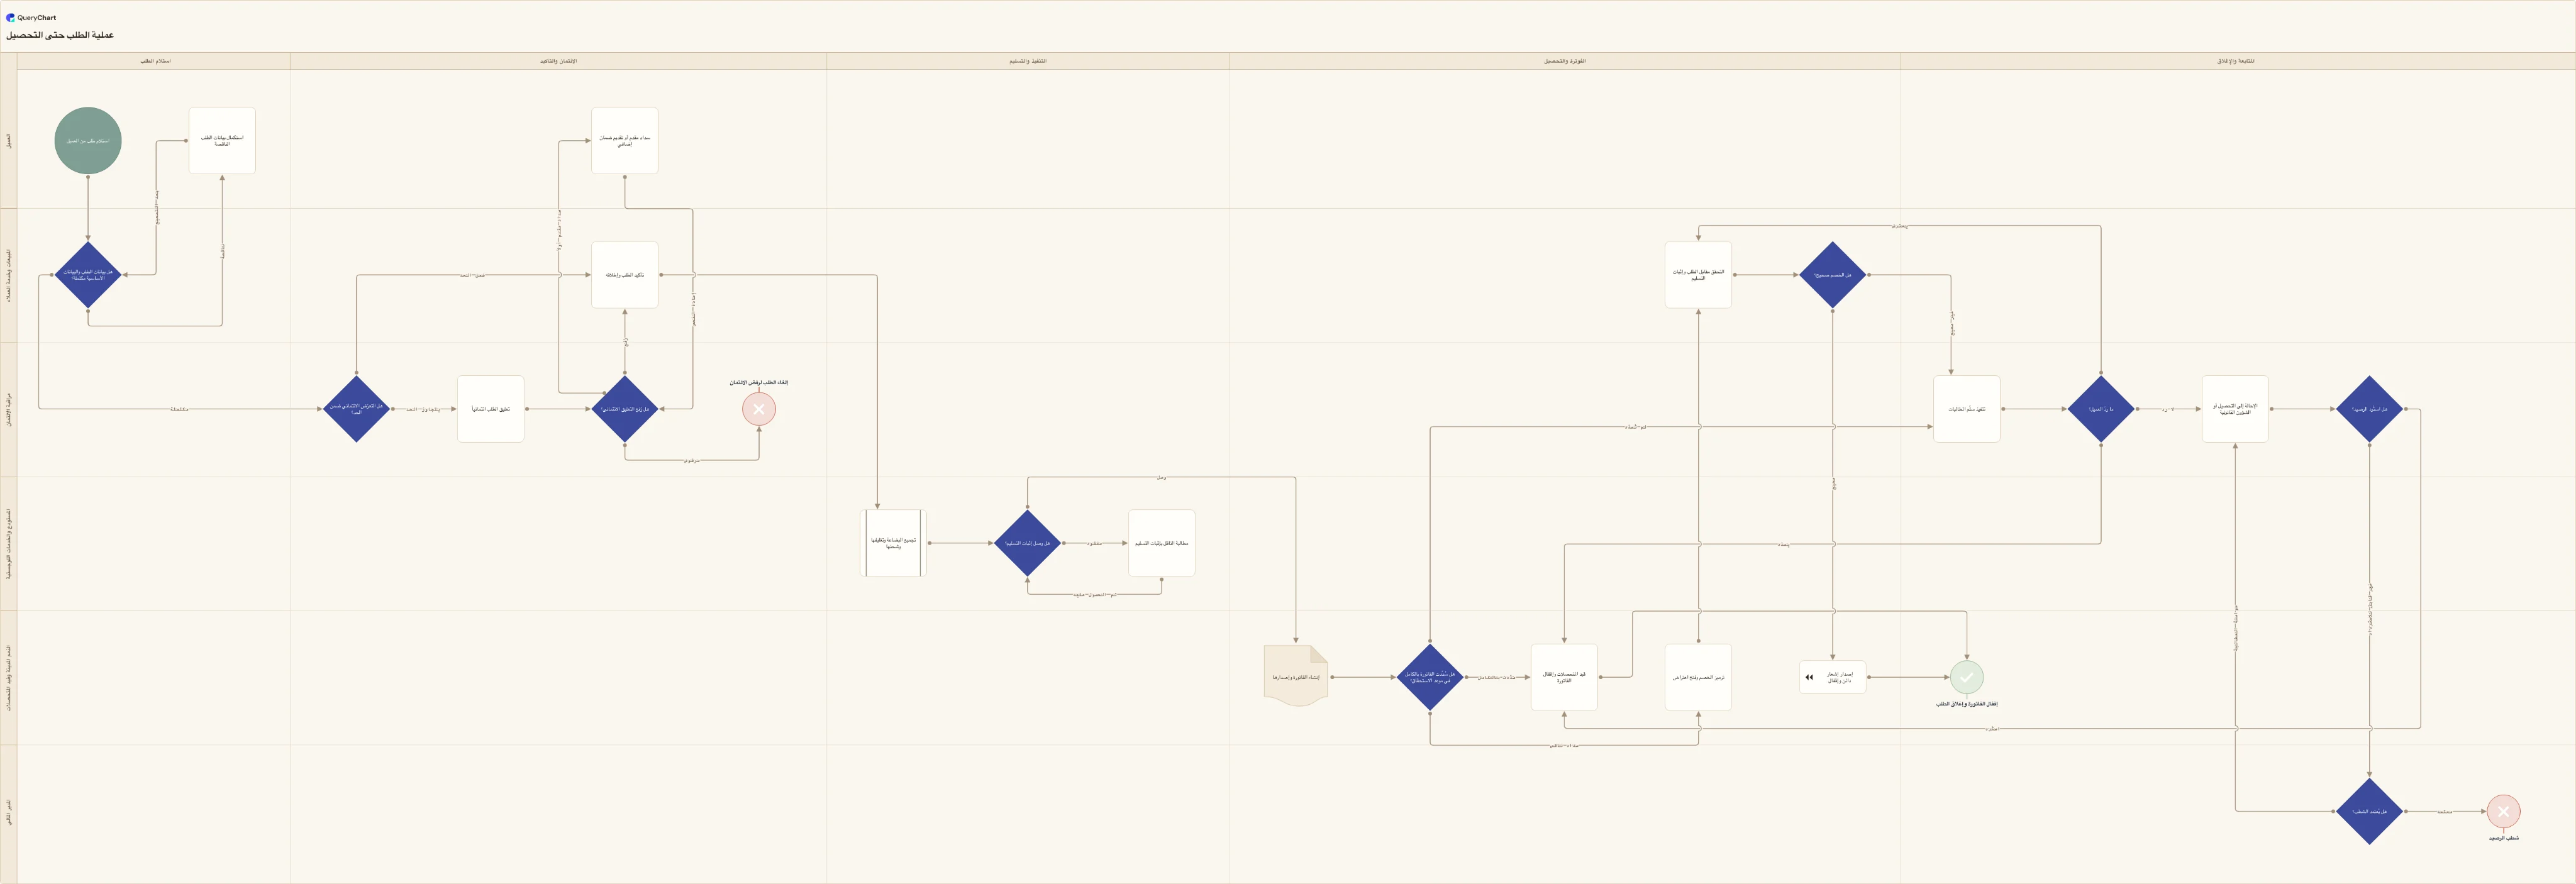Select decision diamond 'هل التعرض الائتماني ضمن الحد؟'

(x=356, y=409)
